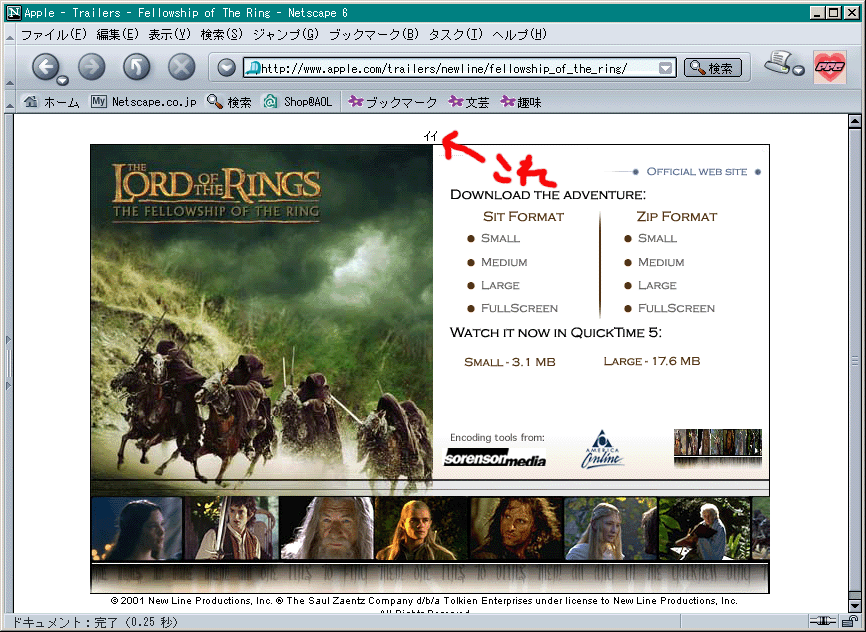Open the Back button history dropdown arrow
Viewport: 866px width, 632px height.
click(x=63, y=81)
